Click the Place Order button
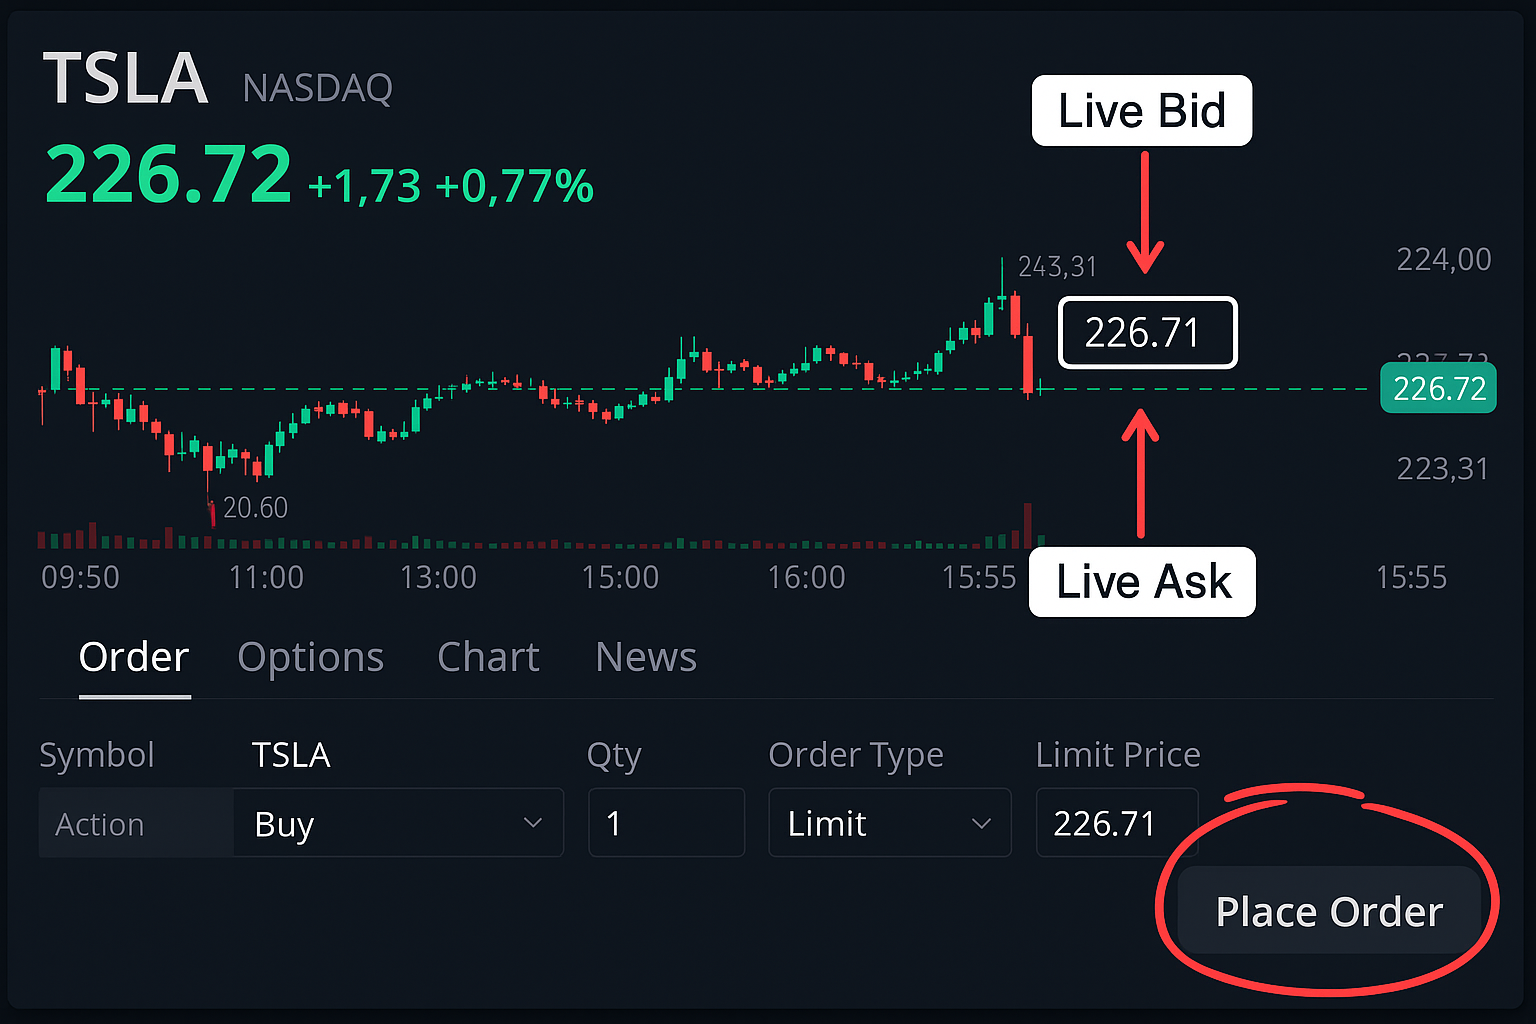The width and height of the screenshot is (1536, 1024). coord(1328,911)
